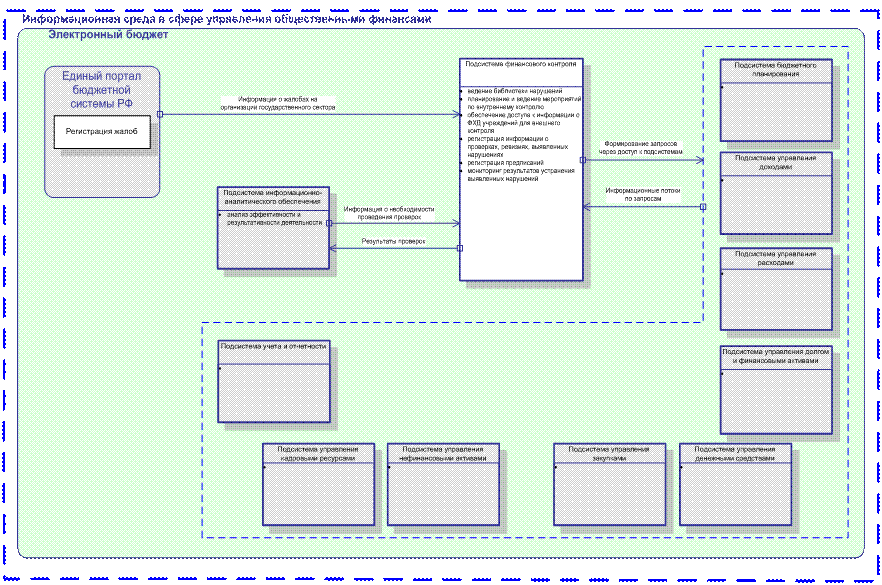Click the Подсистема управления закупками box
The height and width of the screenshot is (585, 882).
click(x=608, y=483)
